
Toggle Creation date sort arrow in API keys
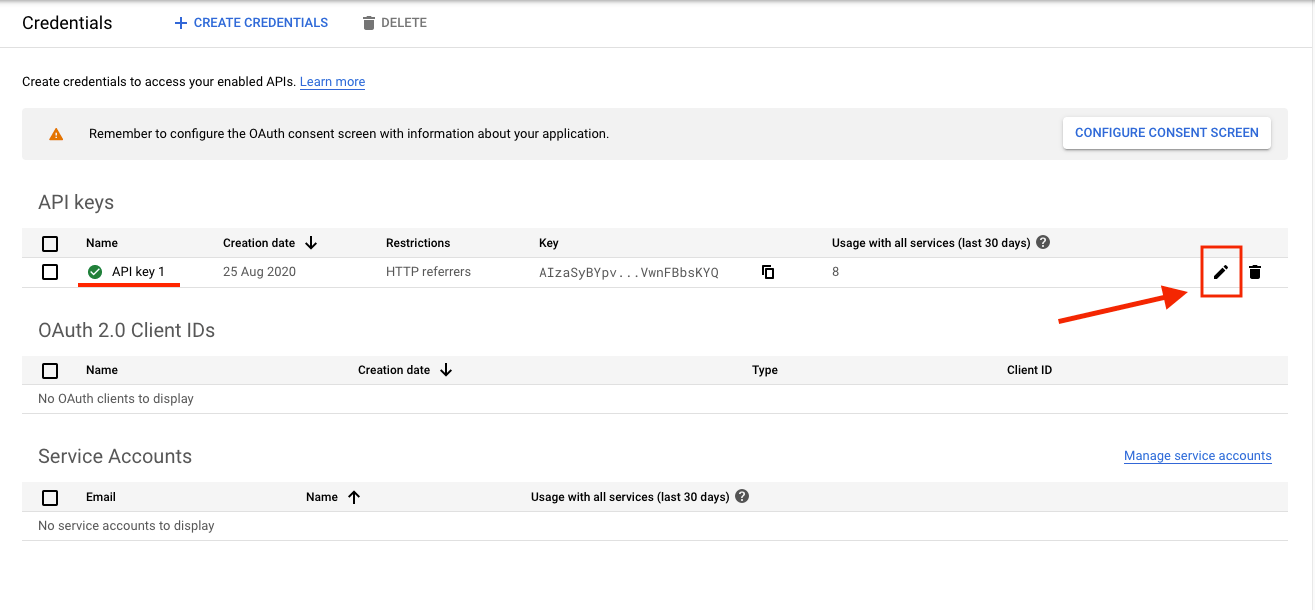[x=310, y=242]
